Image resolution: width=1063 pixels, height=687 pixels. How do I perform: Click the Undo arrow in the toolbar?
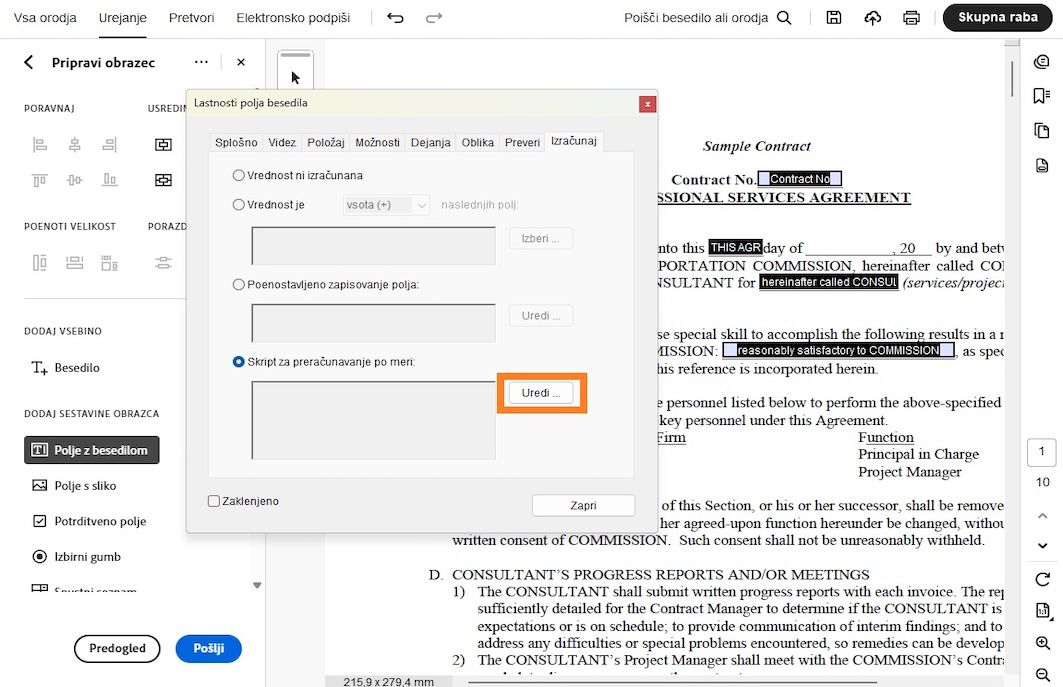coord(395,17)
